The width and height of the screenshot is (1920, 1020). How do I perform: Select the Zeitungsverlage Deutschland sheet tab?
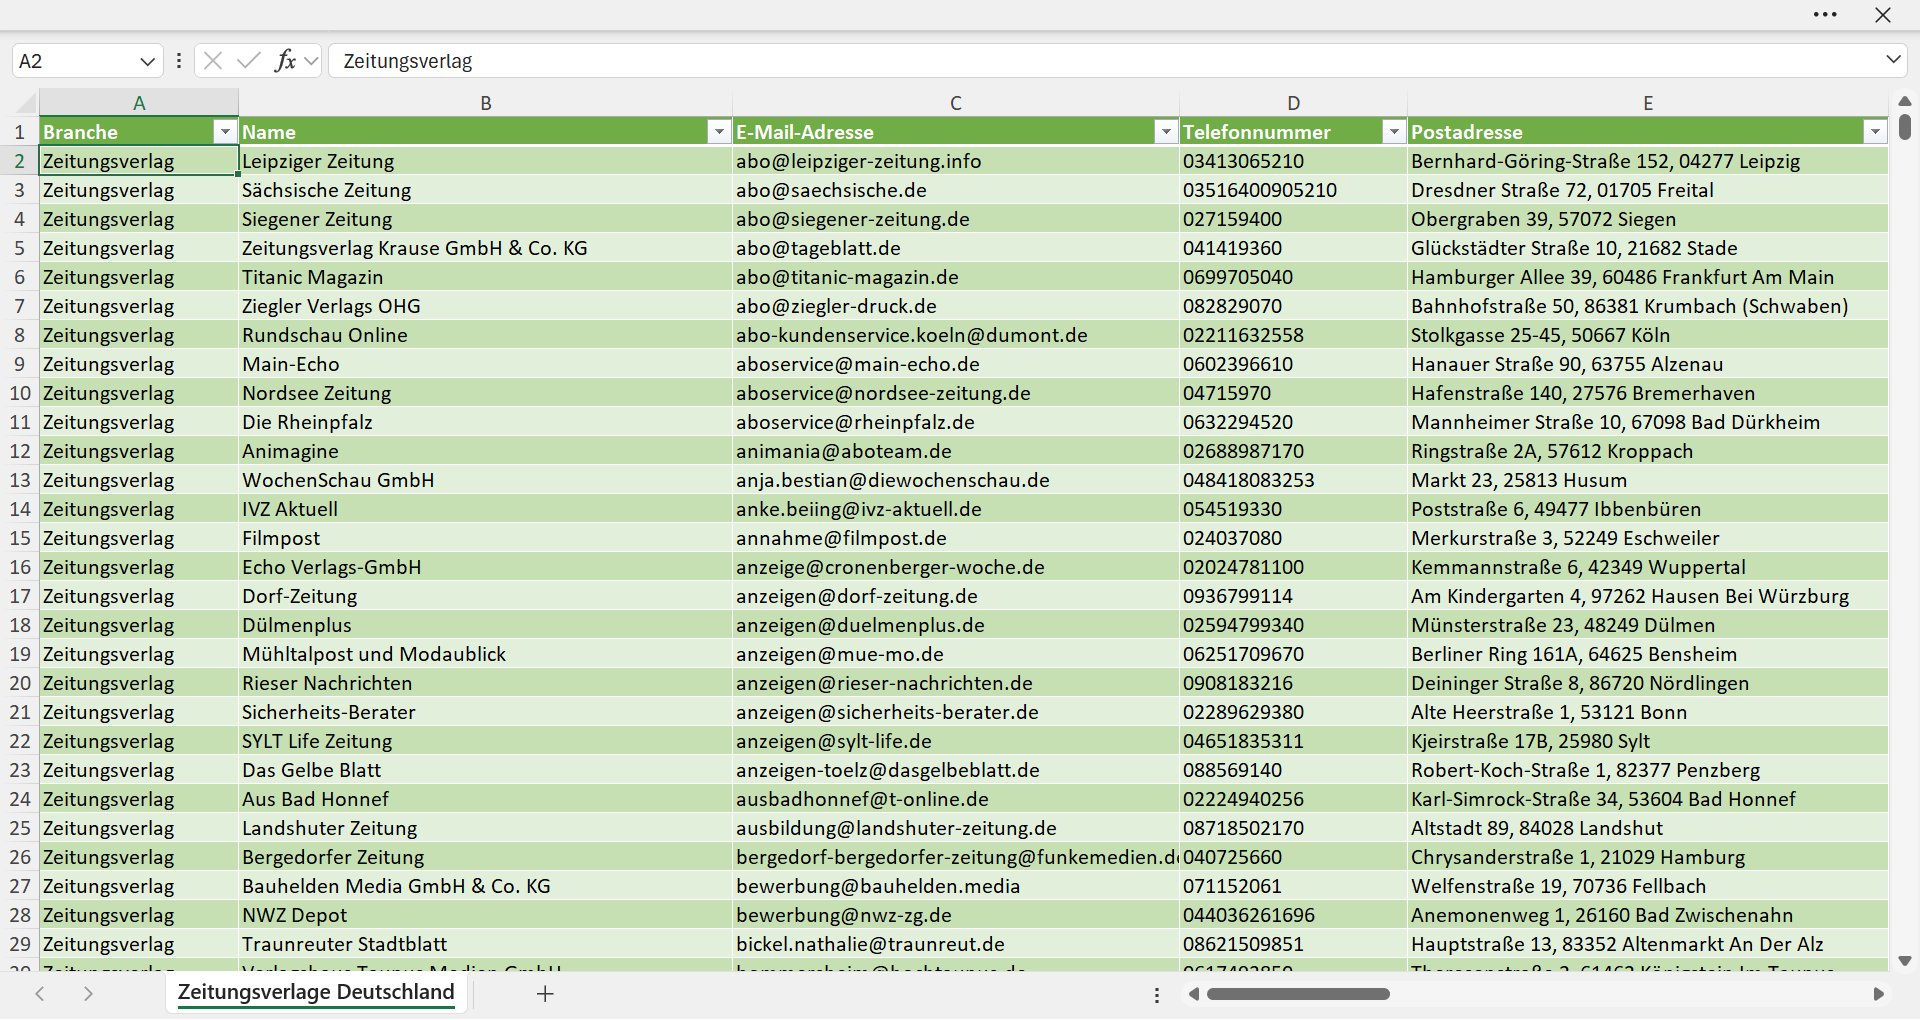(316, 992)
